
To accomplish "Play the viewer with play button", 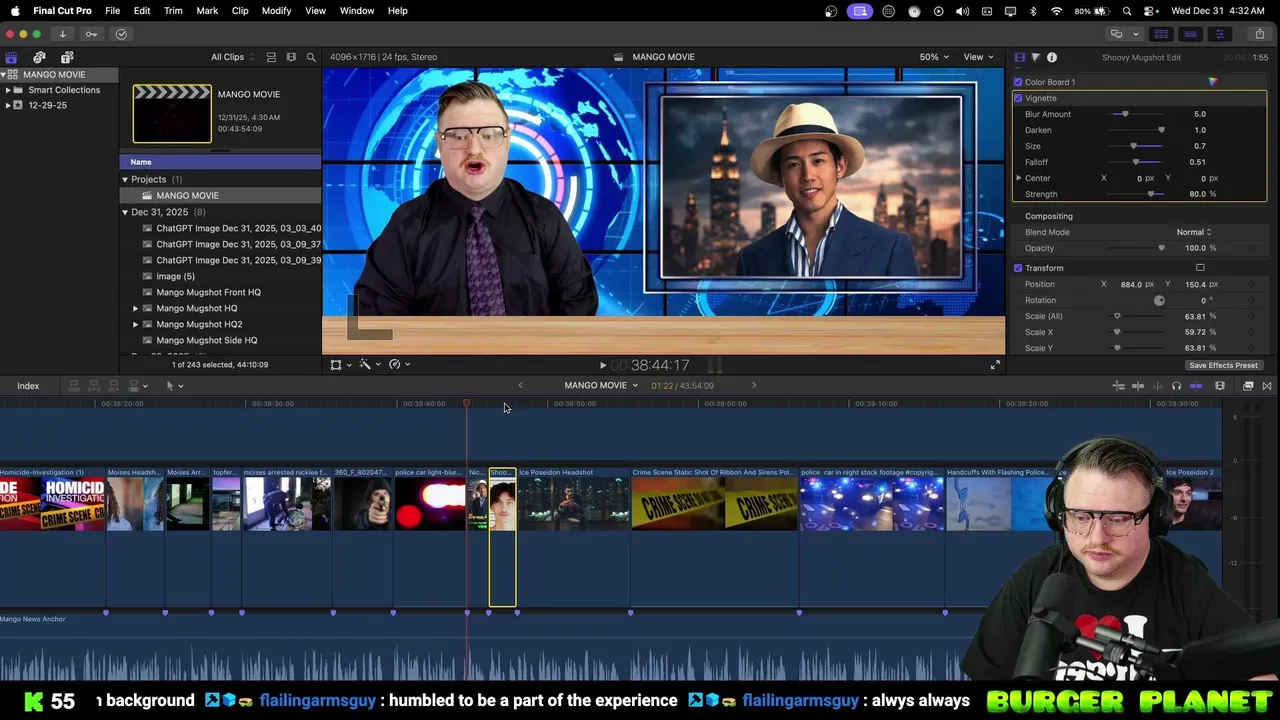I will [x=602, y=365].
